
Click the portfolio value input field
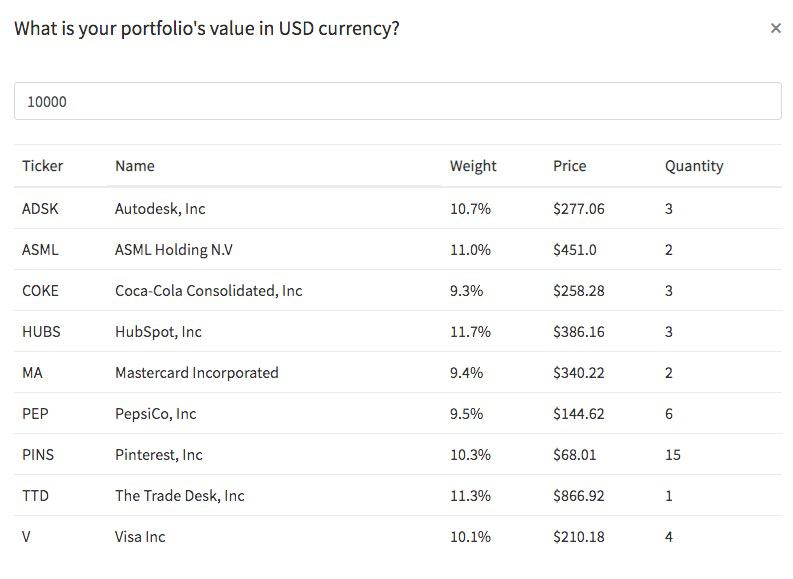tap(397, 101)
